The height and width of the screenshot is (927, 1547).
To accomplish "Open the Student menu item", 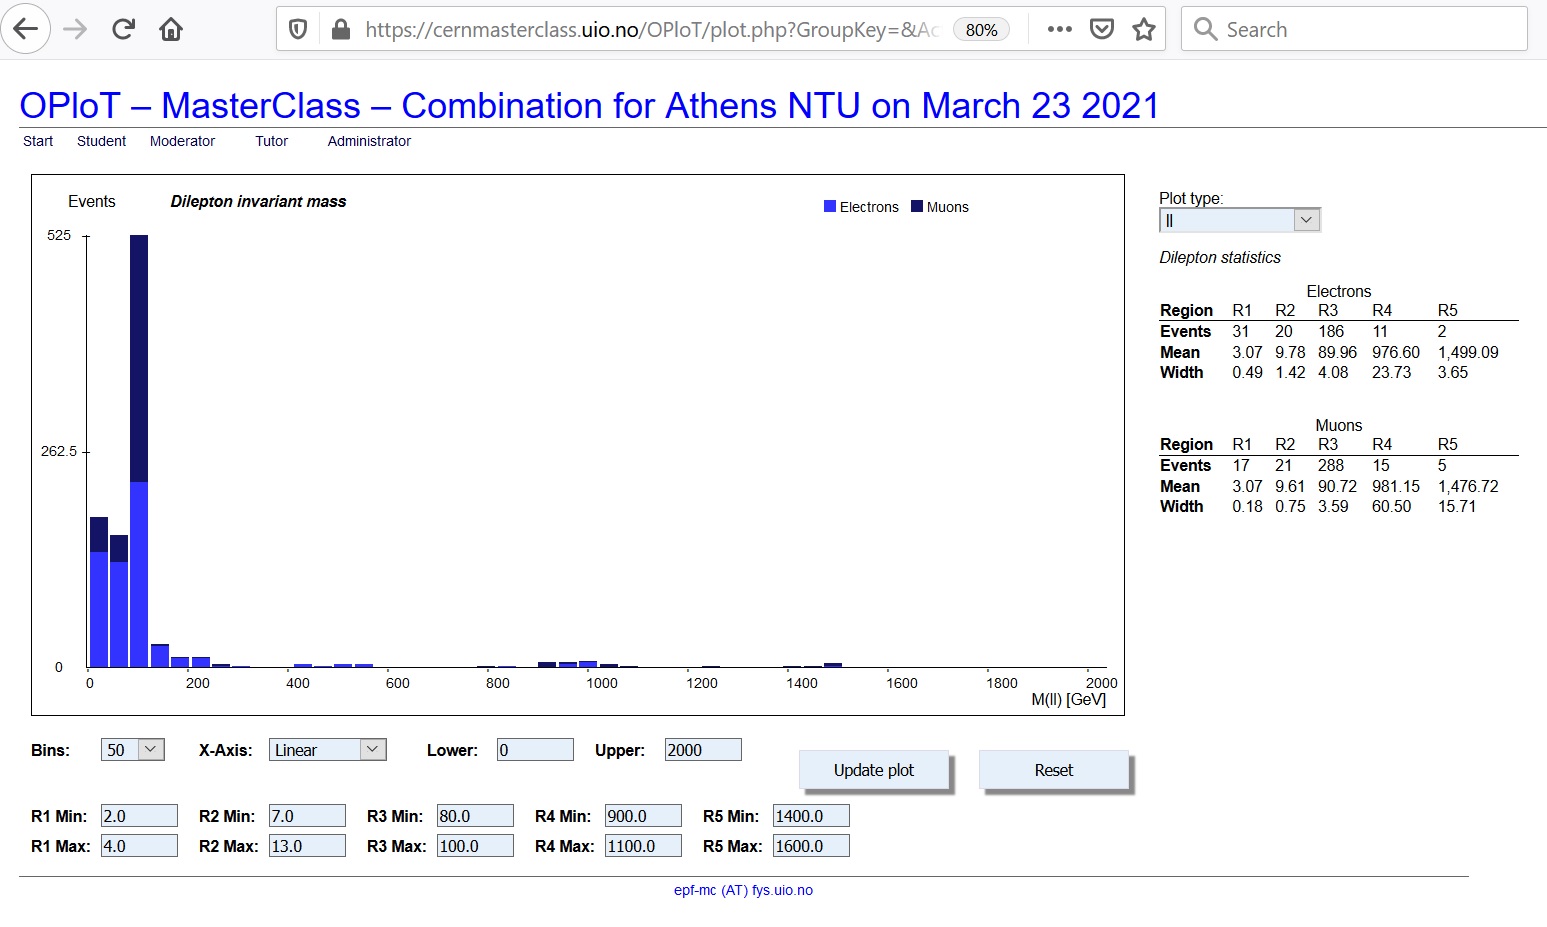I will (101, 141).
